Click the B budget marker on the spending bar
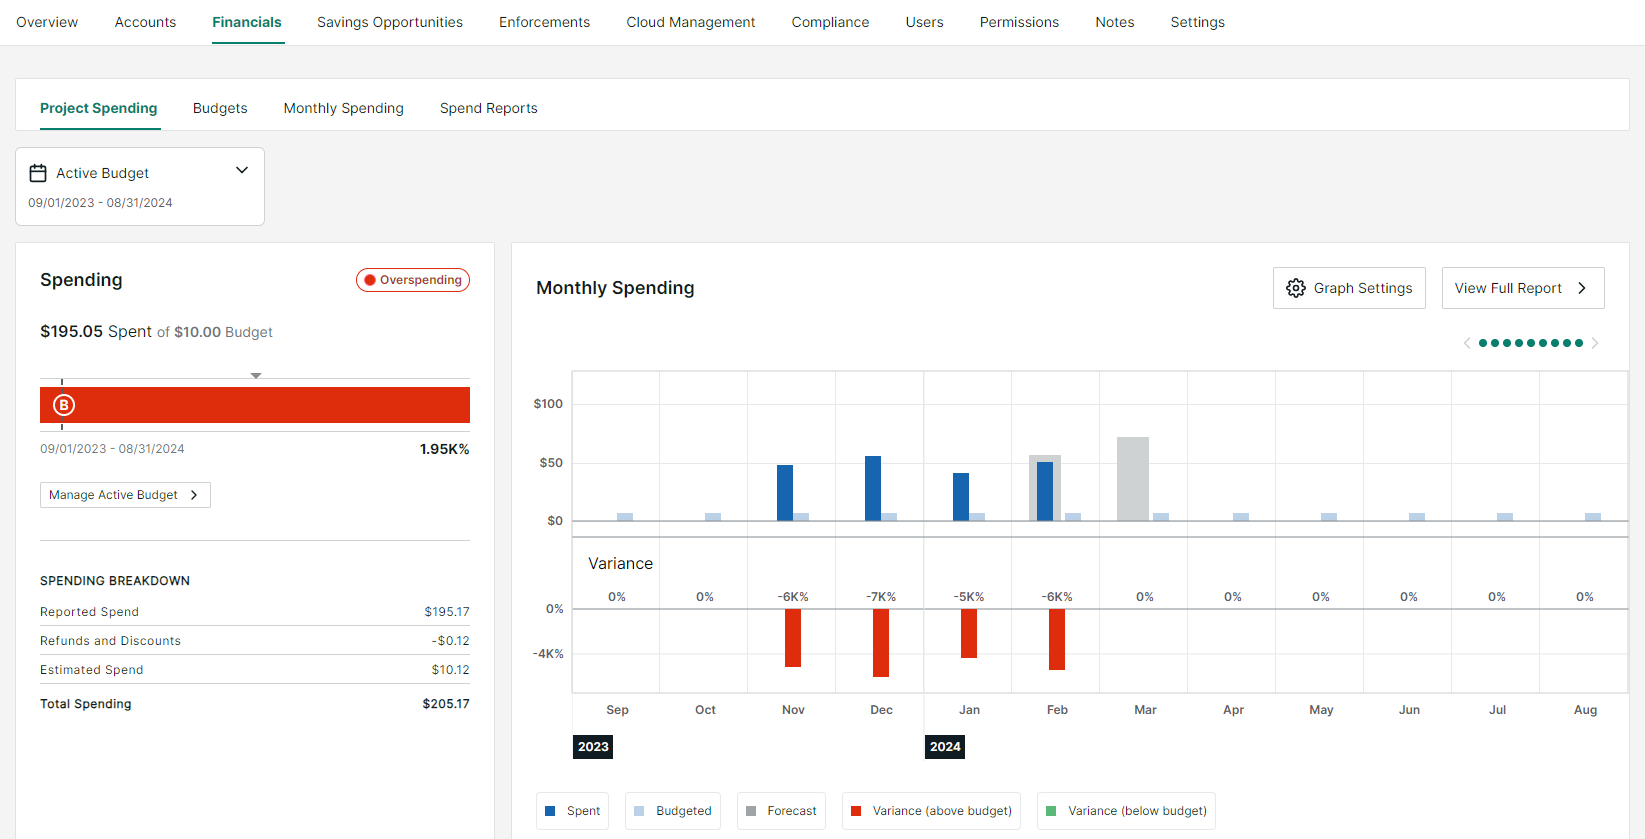The width and height of the screenshot is (1645, 839). [64, 405]
